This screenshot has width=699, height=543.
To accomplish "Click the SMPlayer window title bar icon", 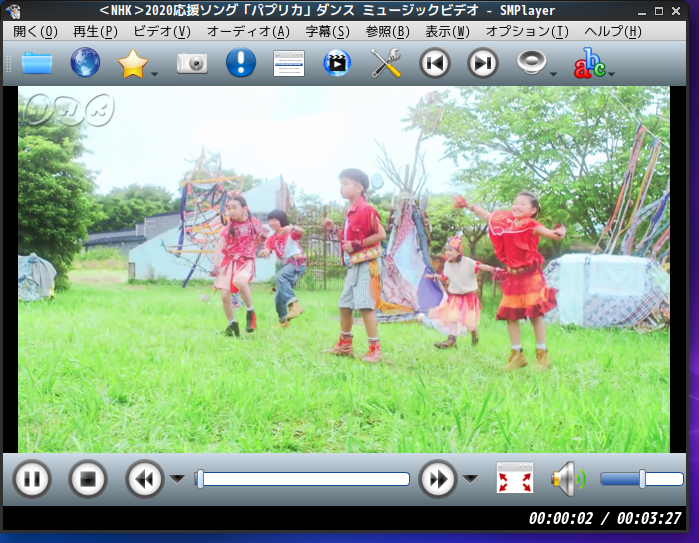I will 13,11.
